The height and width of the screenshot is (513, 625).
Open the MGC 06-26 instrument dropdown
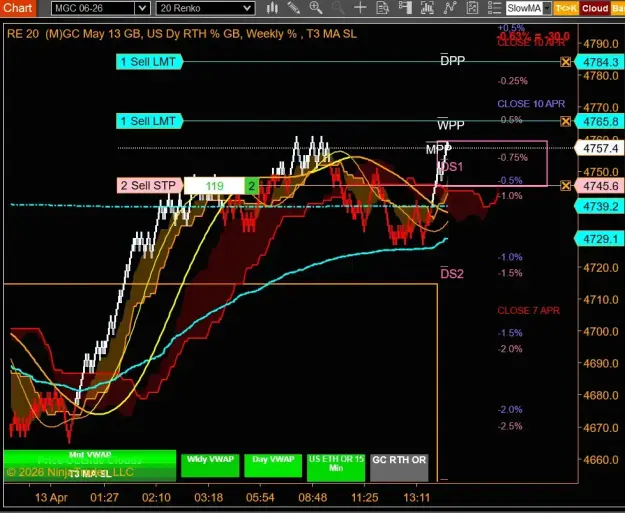pyautogui.click(x=142, y=8)
